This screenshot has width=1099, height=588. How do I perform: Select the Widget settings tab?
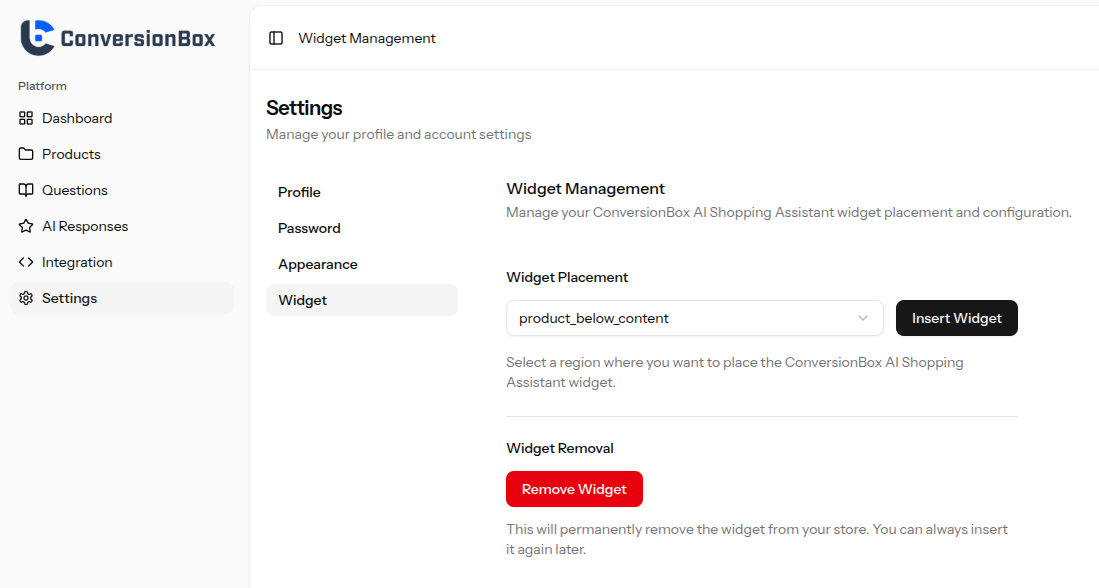[302, 300]
